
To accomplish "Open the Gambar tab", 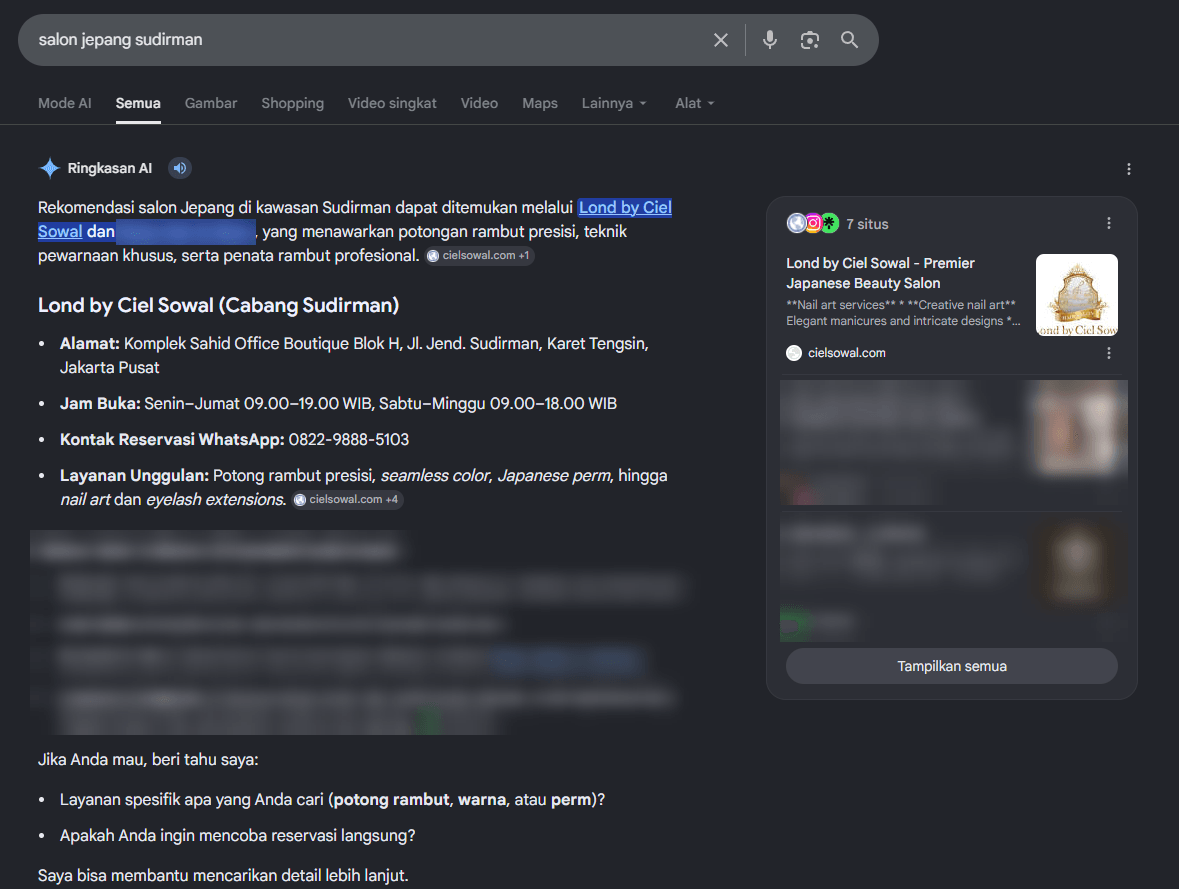I will click(x=211, y=103).
